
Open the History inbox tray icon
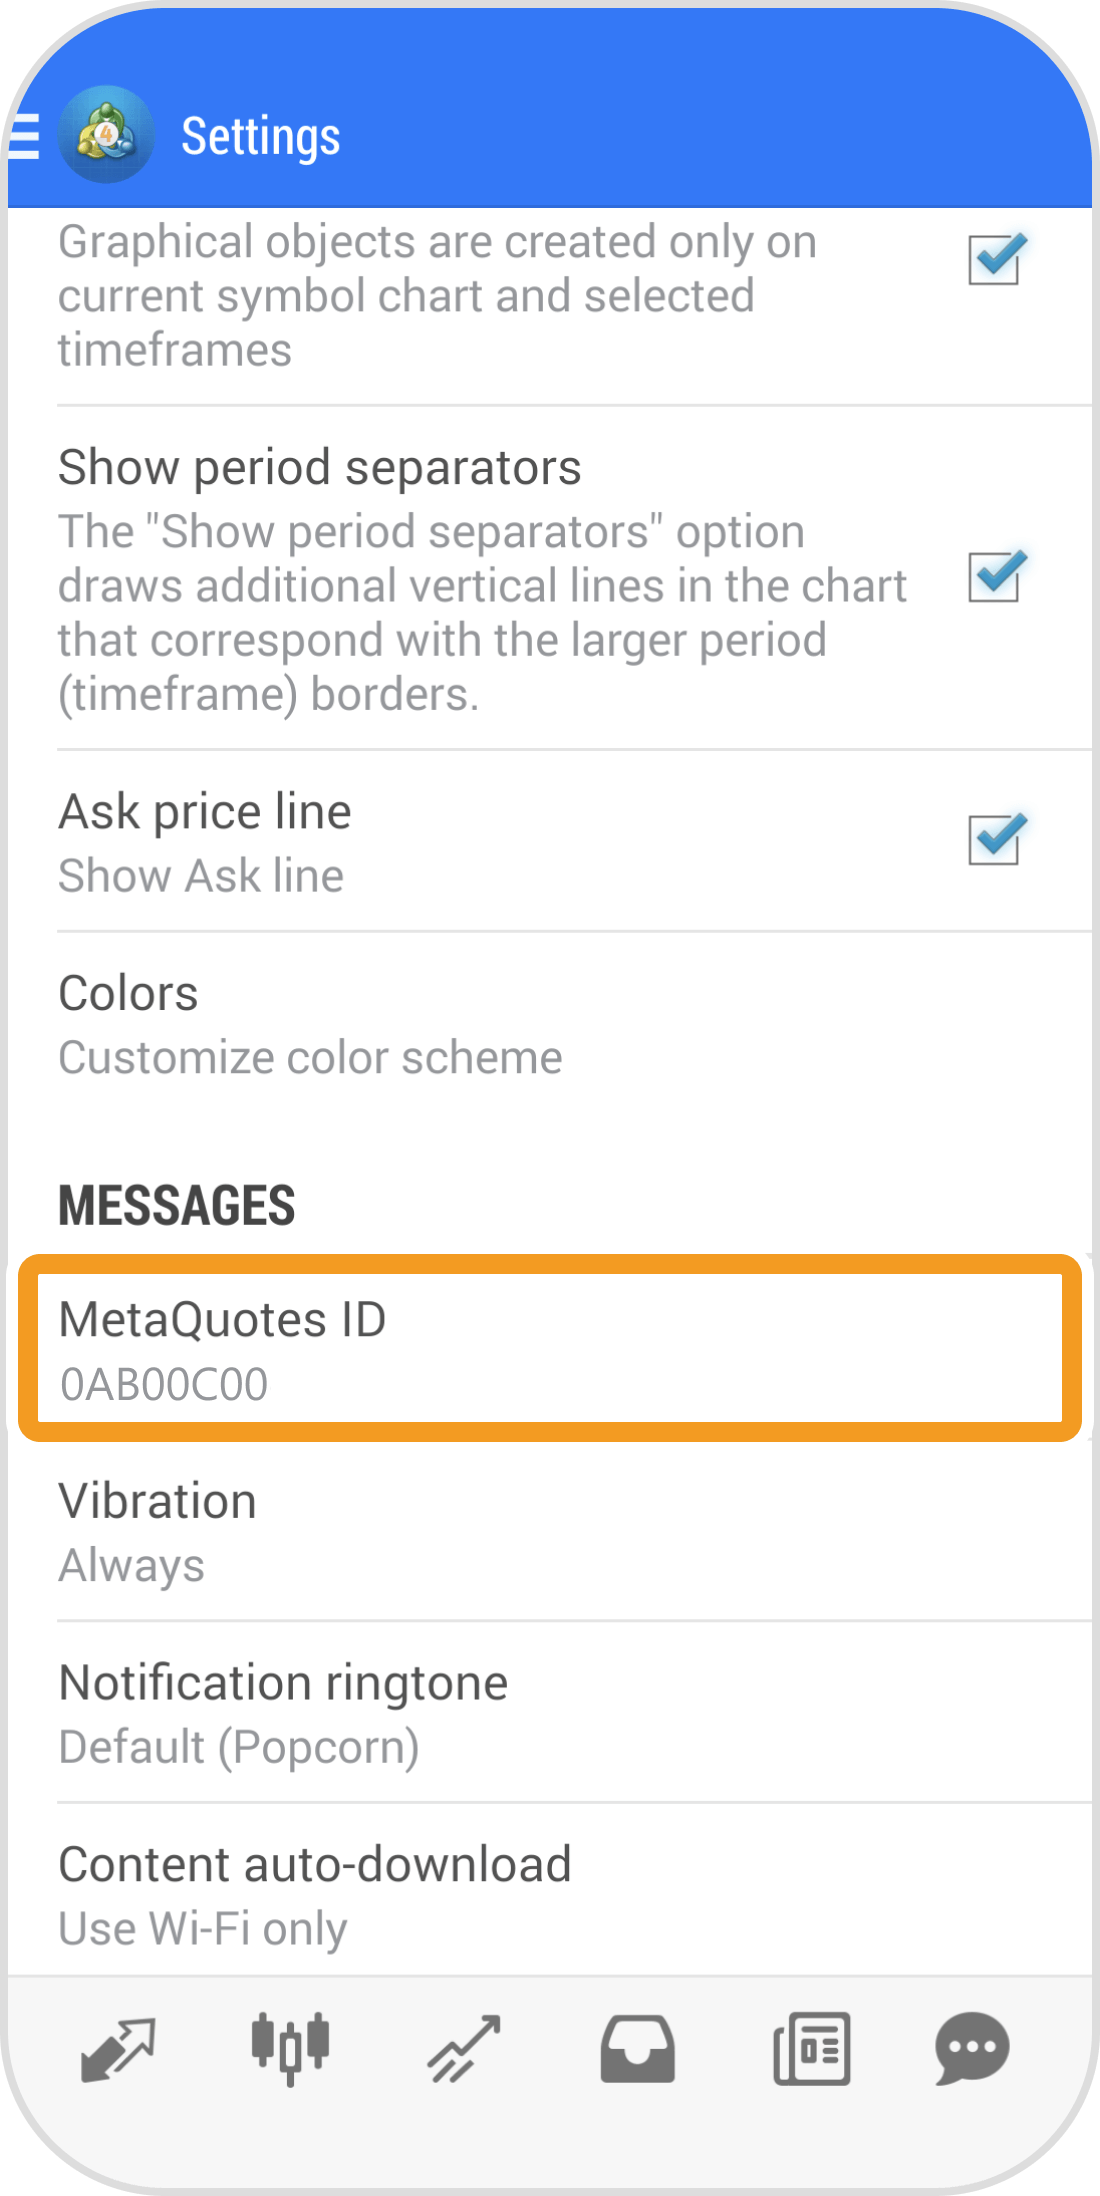point(638,2049)
